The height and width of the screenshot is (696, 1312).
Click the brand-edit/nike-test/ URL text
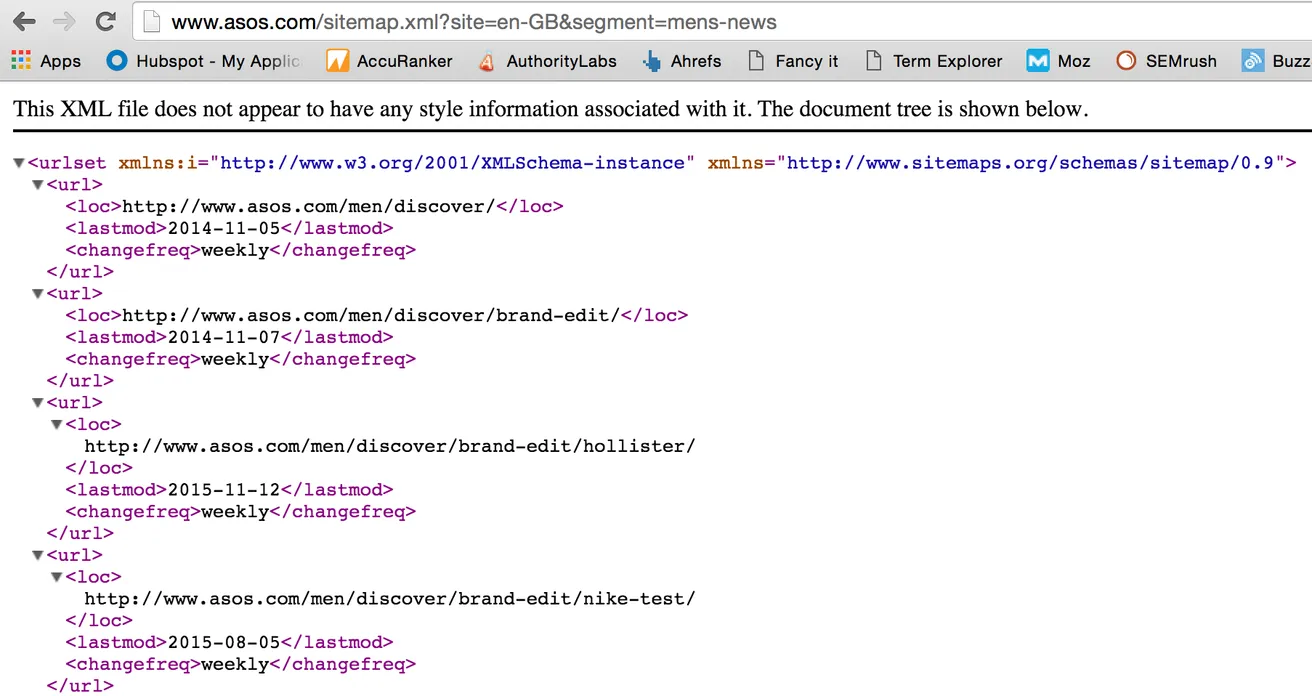pos(390,599)
